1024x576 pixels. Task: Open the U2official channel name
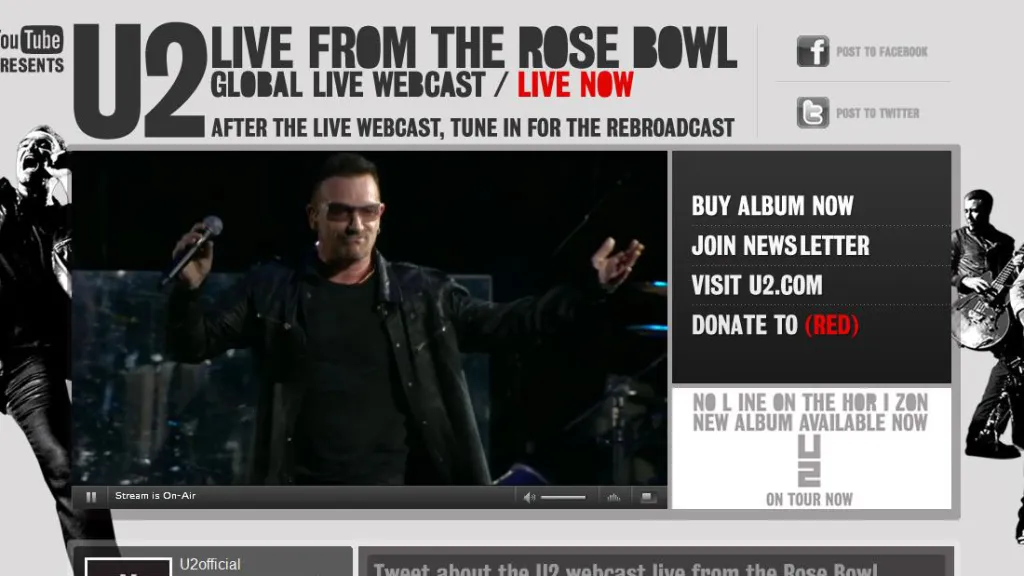click(210, 564)
